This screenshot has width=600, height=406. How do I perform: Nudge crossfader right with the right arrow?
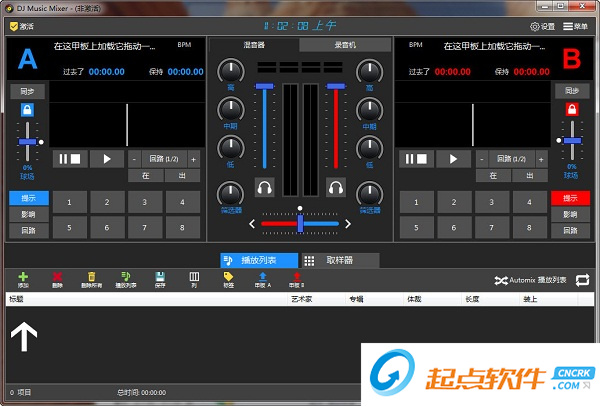pos(347,224)
